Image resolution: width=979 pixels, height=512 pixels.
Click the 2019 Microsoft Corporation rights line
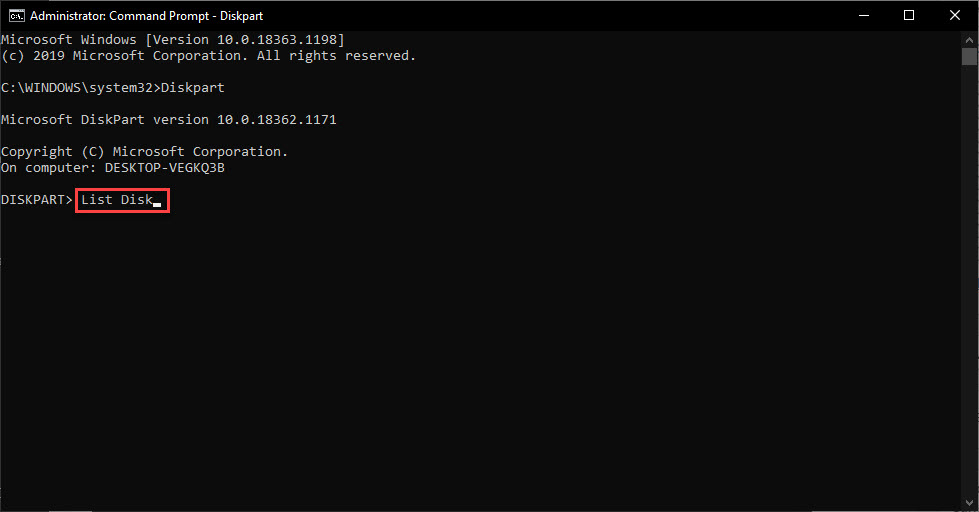point(208,56)
